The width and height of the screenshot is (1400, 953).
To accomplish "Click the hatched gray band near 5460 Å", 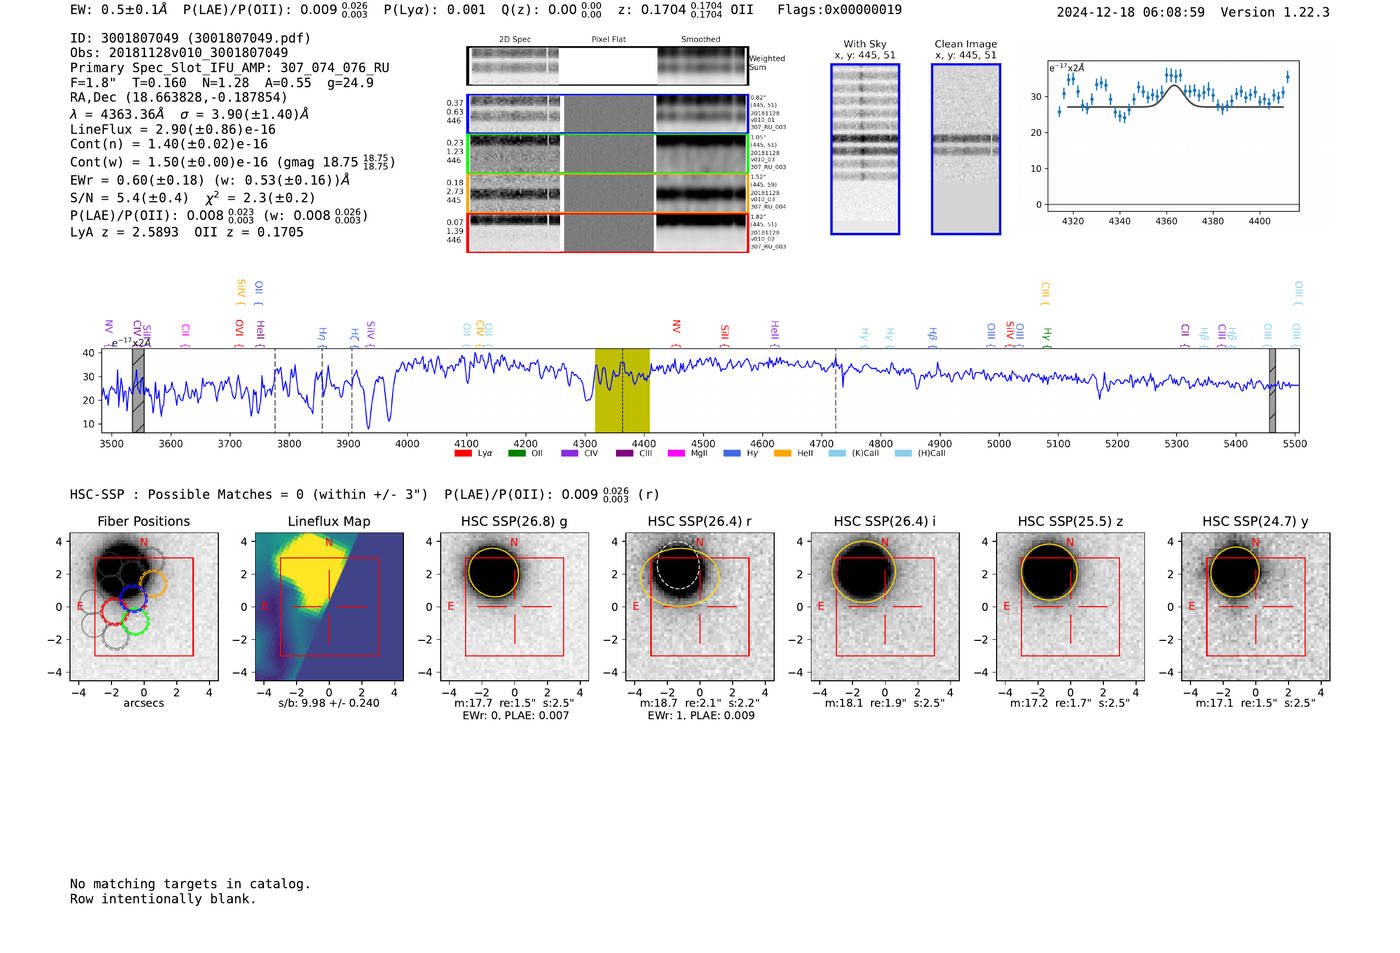I will point(1272,391).
